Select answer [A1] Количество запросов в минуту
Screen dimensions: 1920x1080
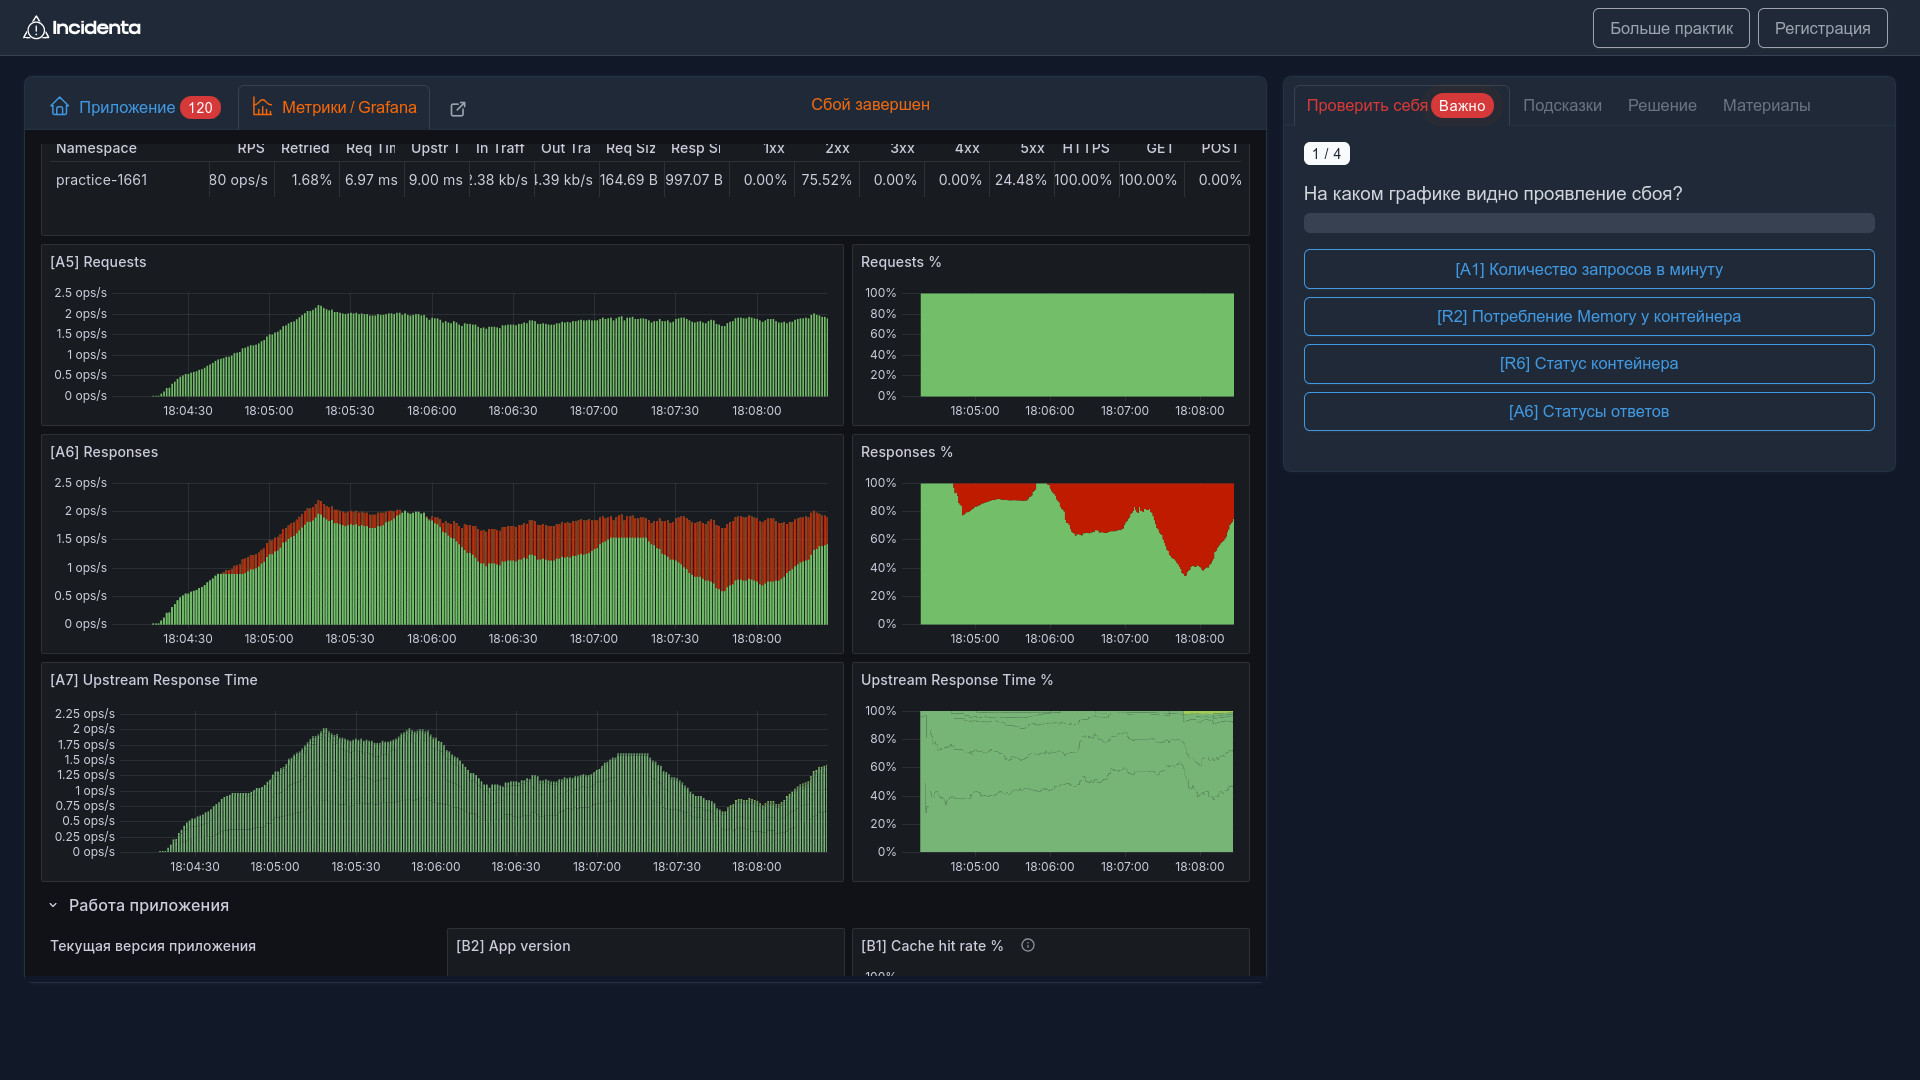click(x=1588, y=269)
